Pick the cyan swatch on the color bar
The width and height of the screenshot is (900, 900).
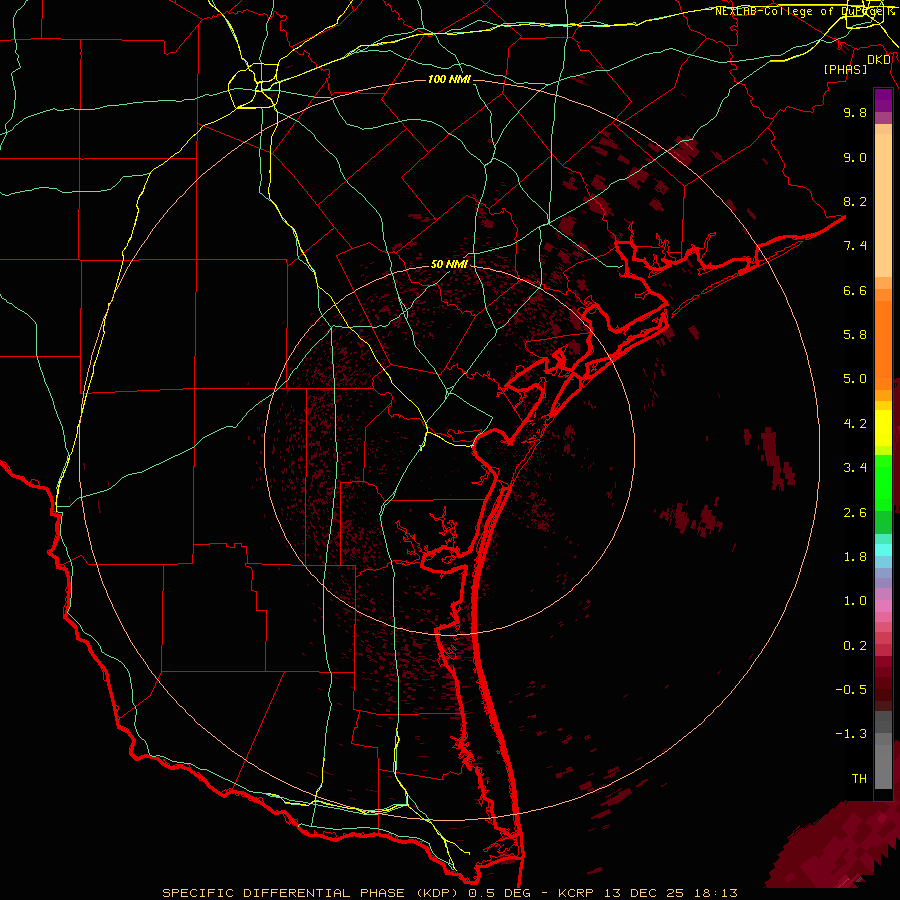[883, 550]
